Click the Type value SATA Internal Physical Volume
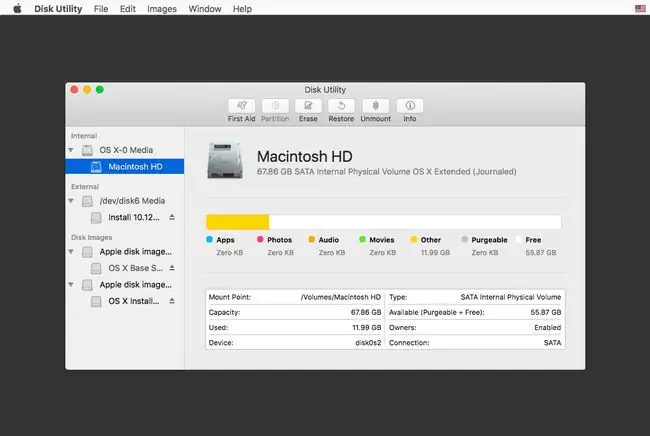The image size is (650, 436). (511, 297)
